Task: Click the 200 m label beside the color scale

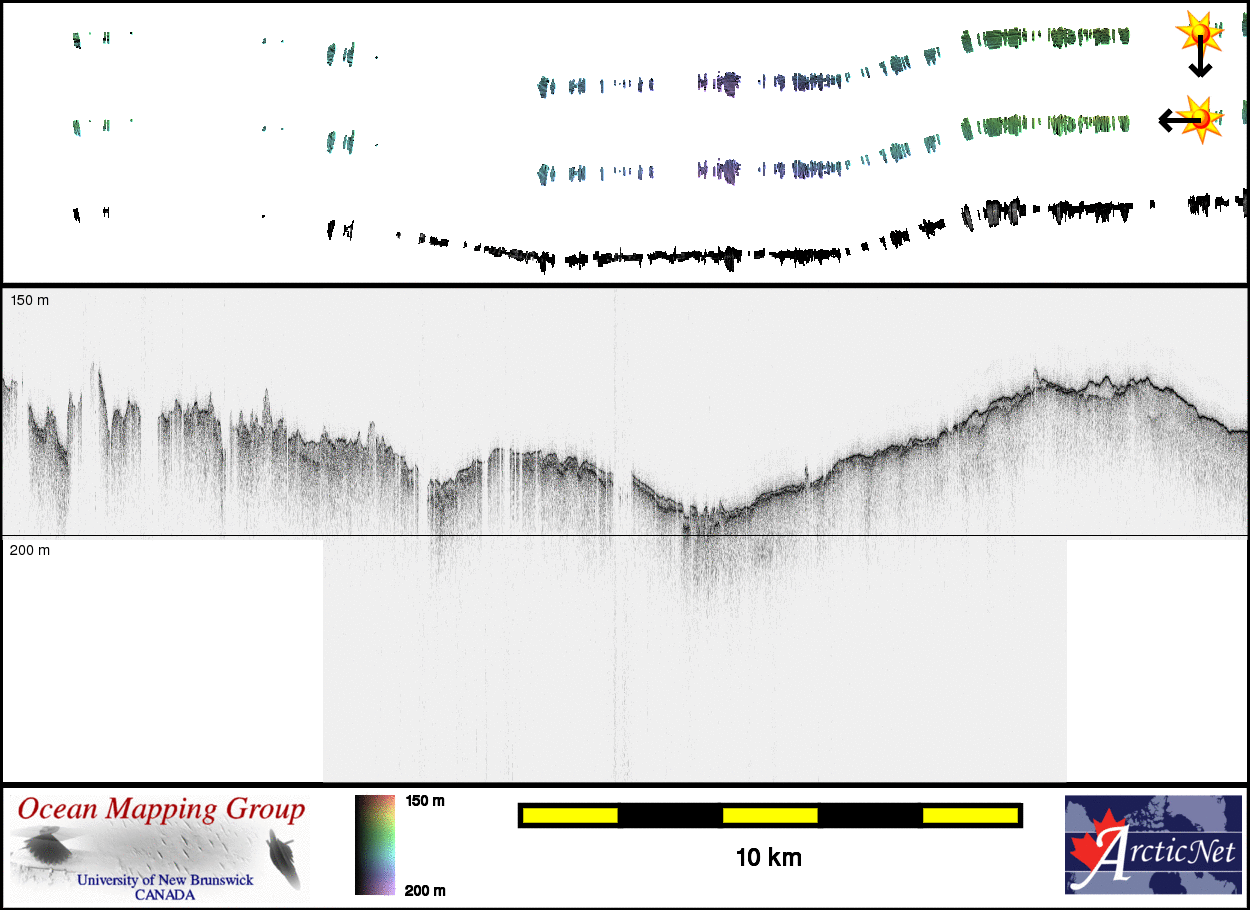Action: click(x=425, y=890)
